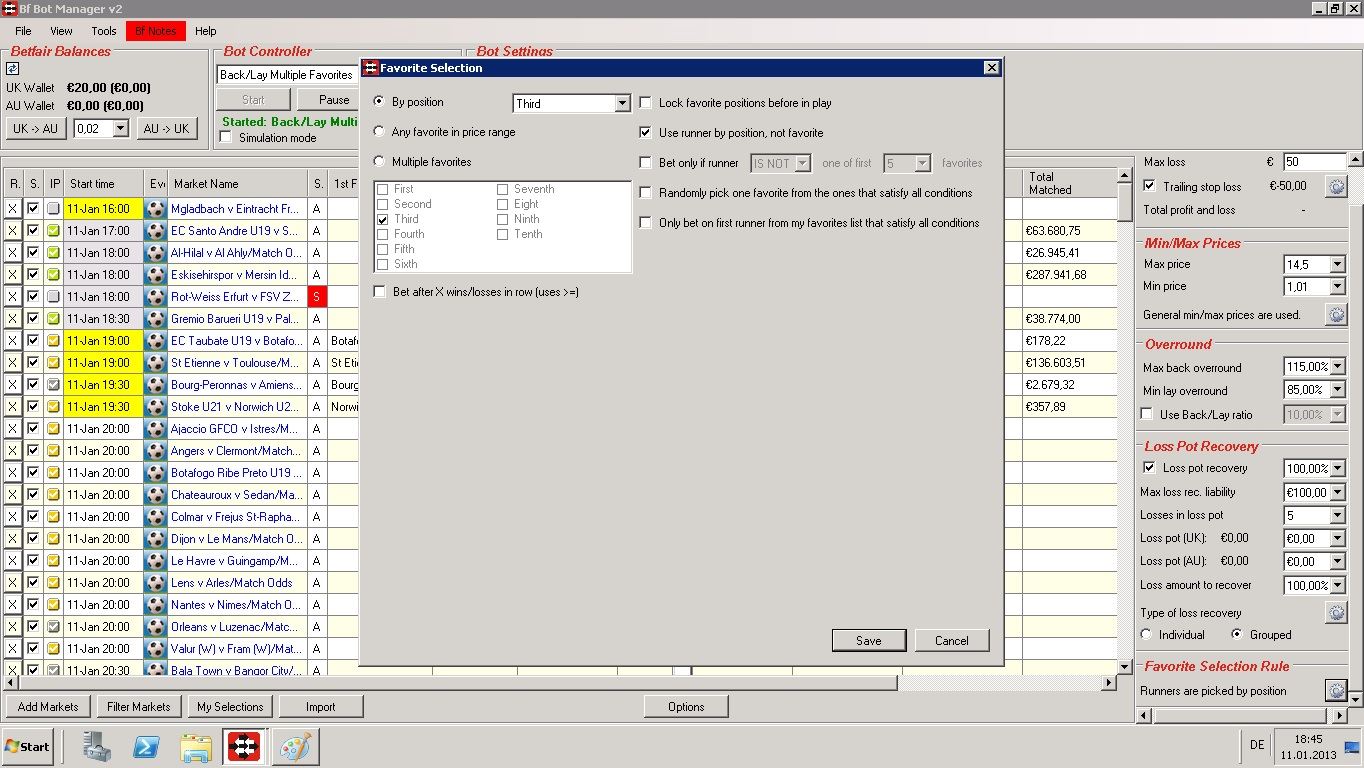Click the UK -> AU transfer button
1364x768 pixels.
(36, 128)
